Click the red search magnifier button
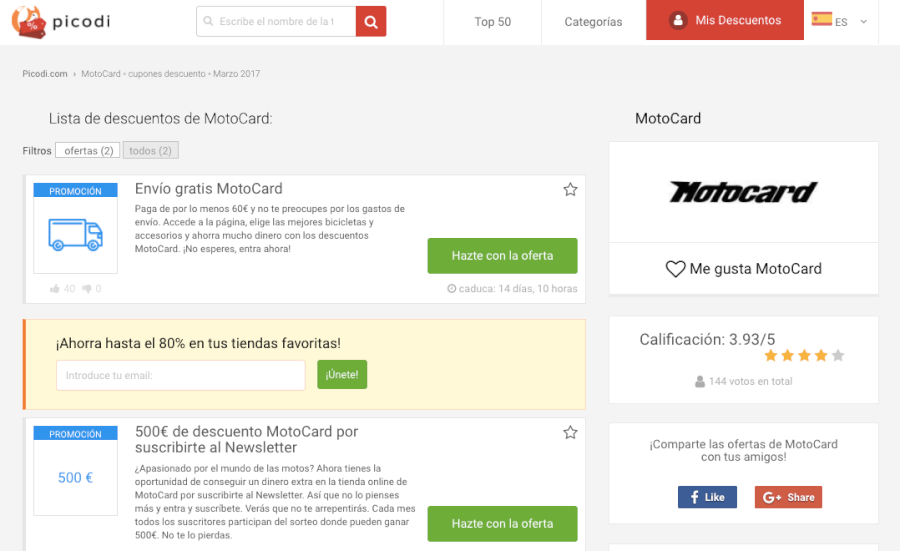900x551 pixels. pos(371,21)
